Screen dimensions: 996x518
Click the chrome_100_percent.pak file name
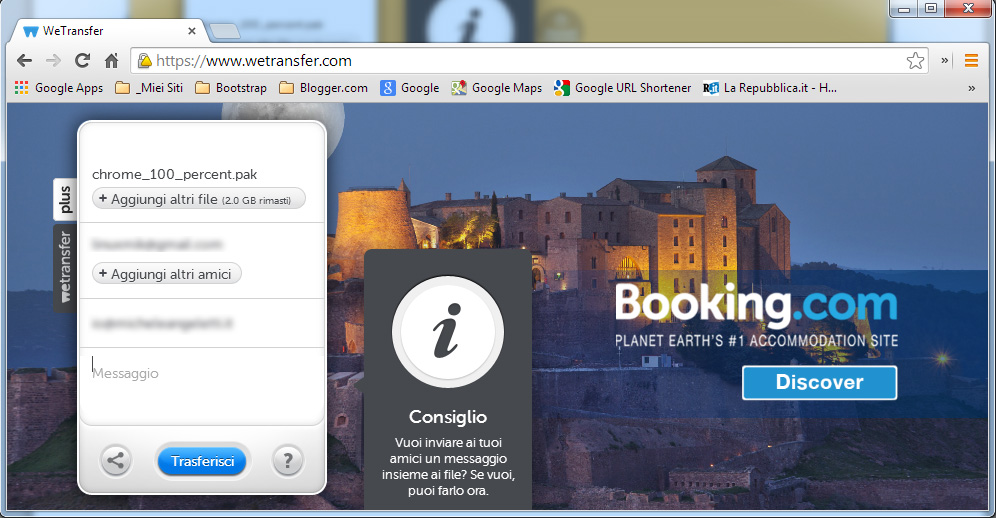(175, 174)
